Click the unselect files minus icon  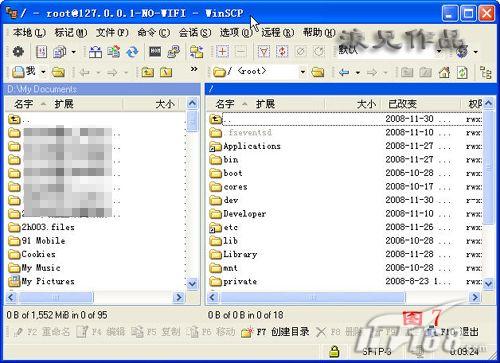(241, 52)
